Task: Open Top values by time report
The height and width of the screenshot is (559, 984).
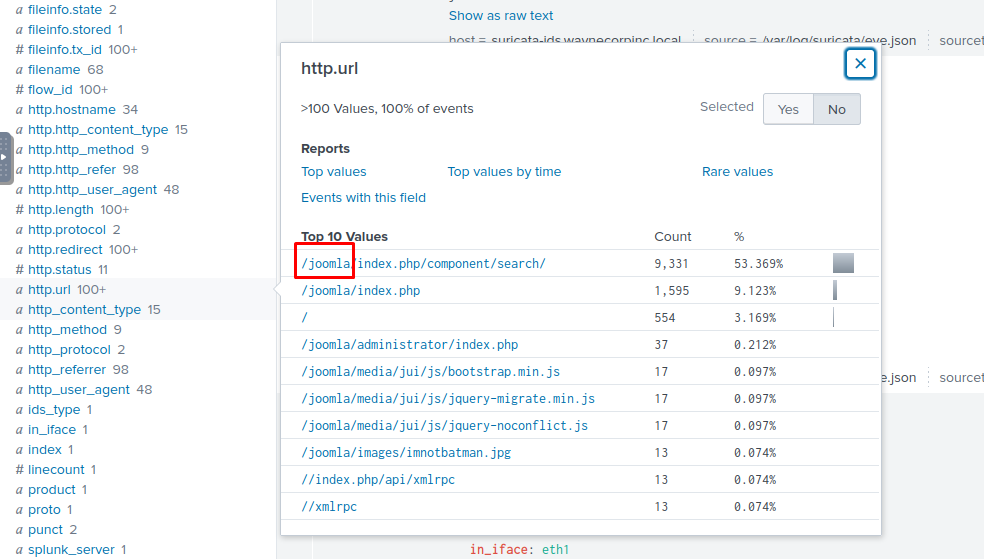Action: (504, 171)
